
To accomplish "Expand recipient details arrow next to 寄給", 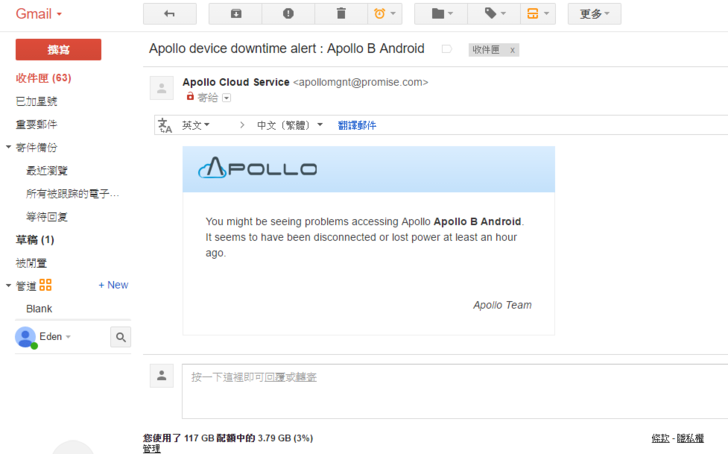I will click(x=226, y=98).
